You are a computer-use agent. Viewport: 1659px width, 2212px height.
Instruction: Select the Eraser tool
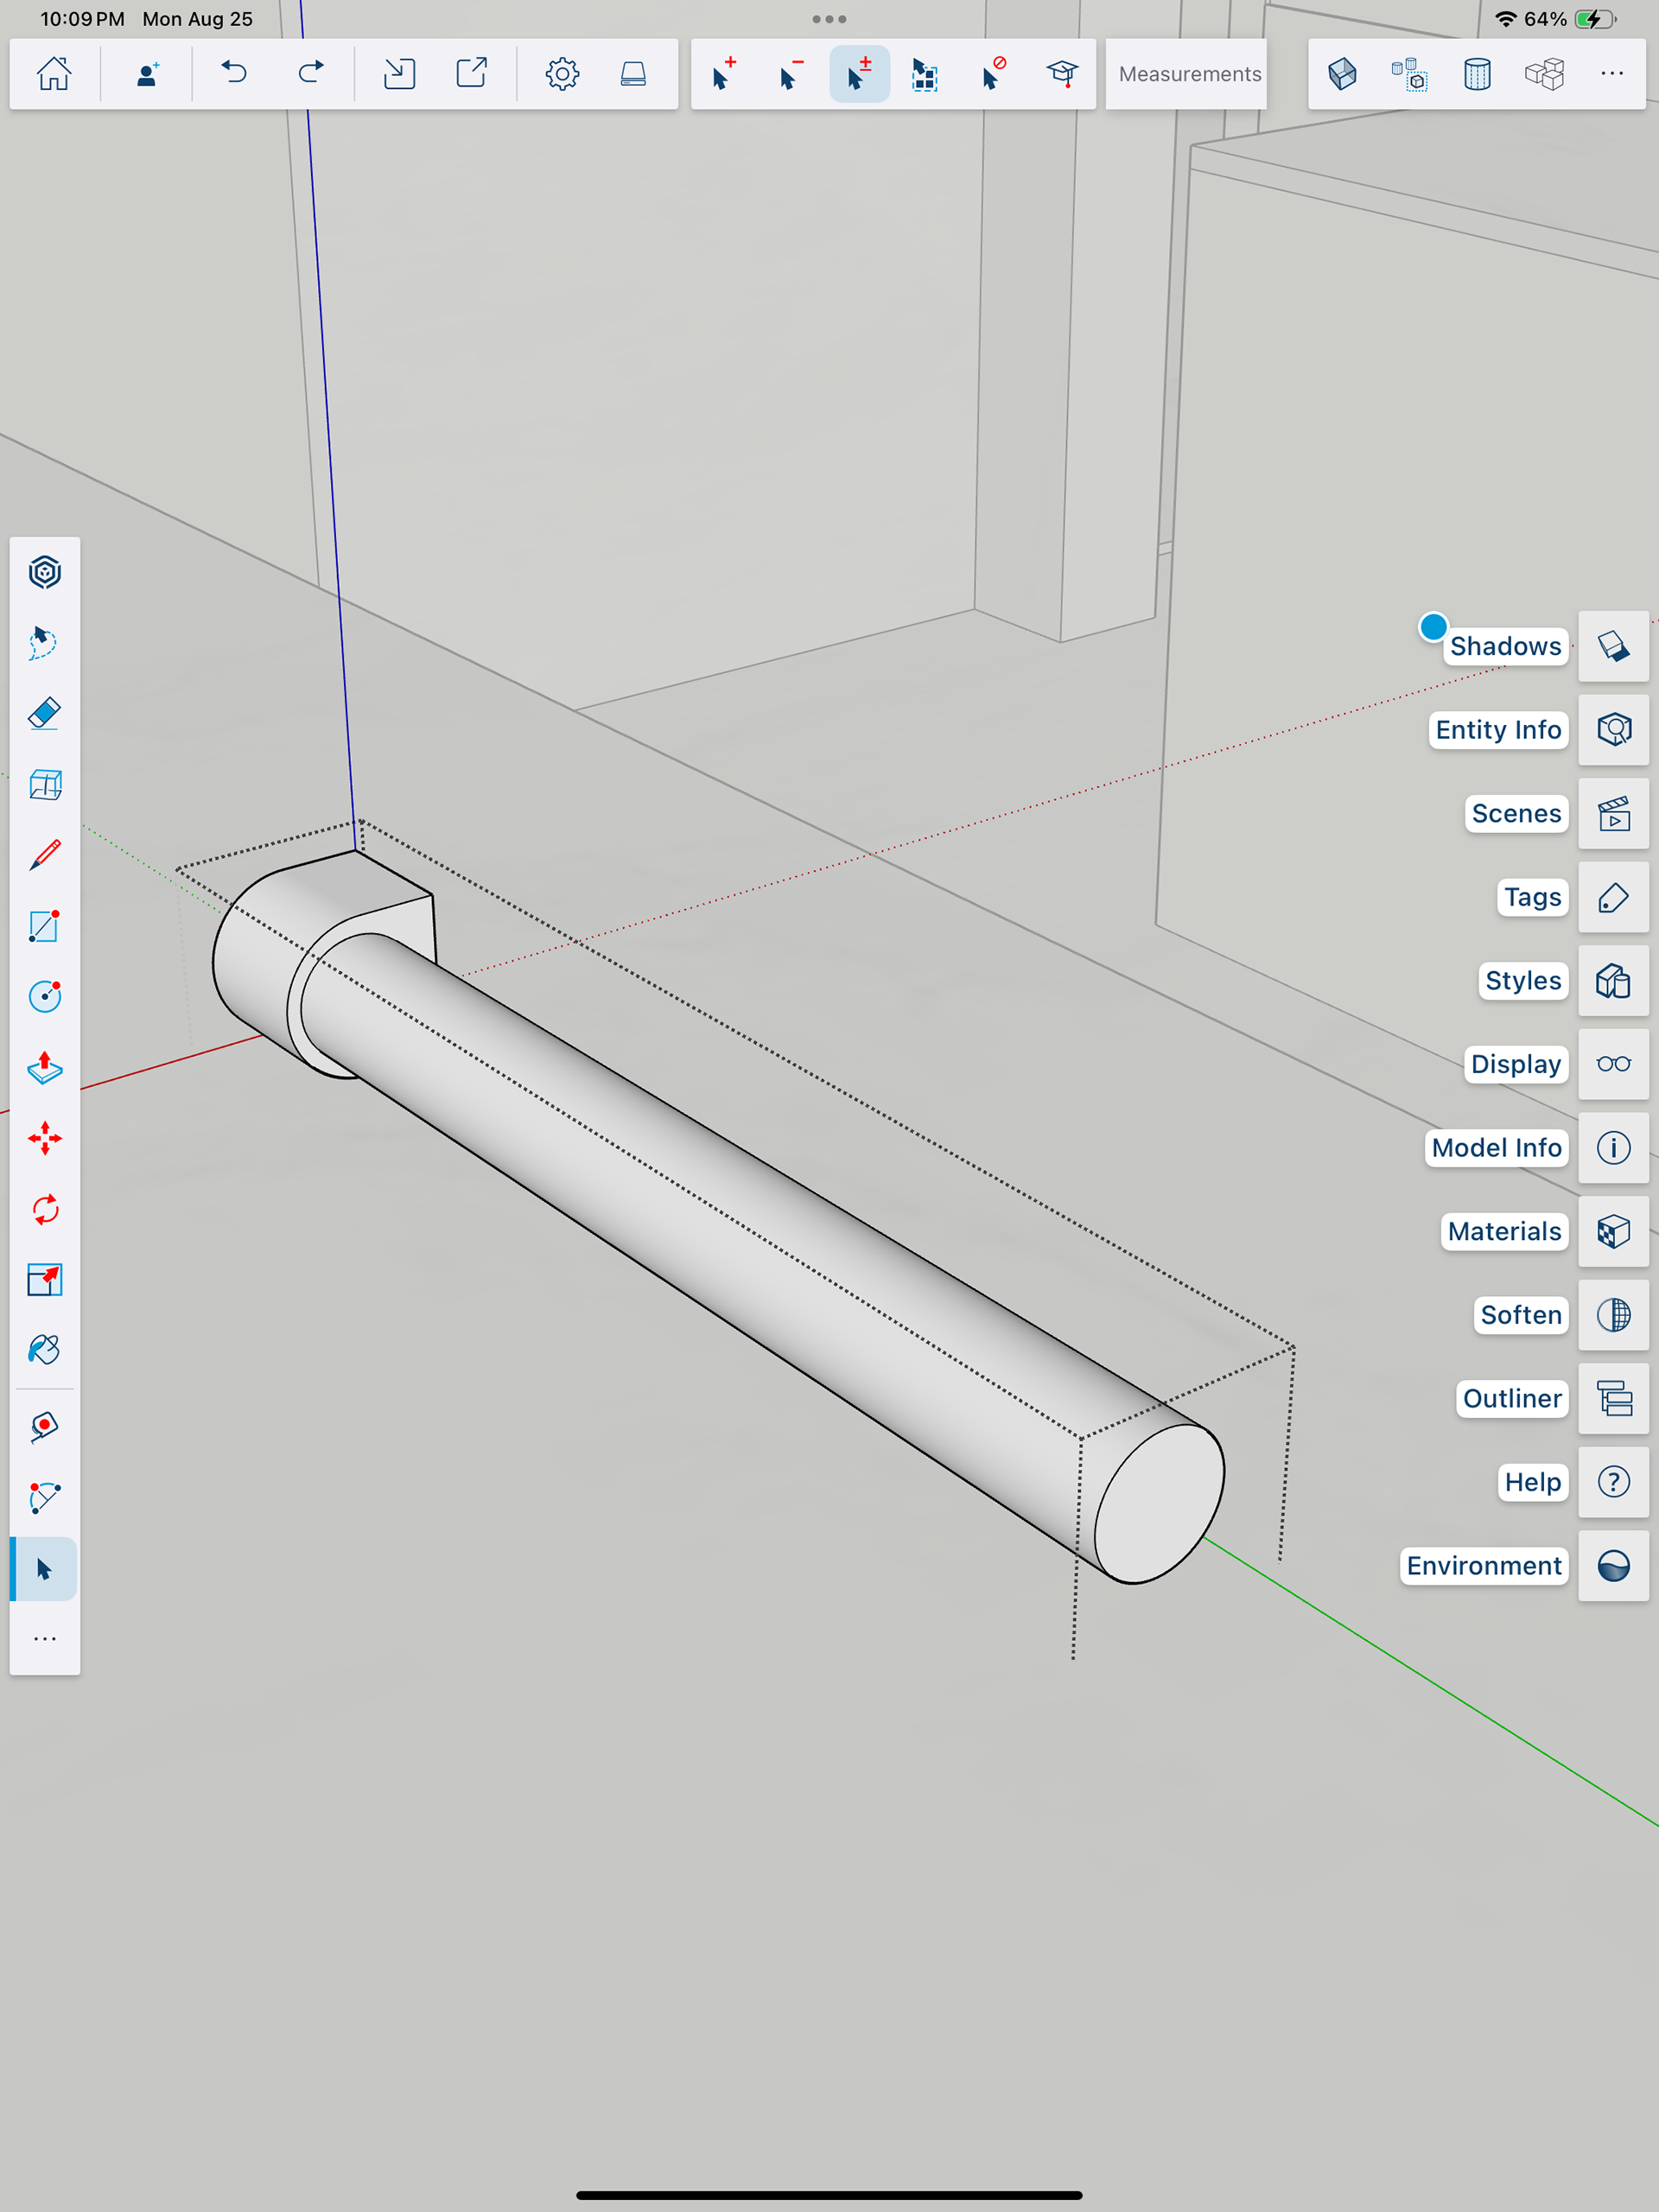tap(45, 714)
